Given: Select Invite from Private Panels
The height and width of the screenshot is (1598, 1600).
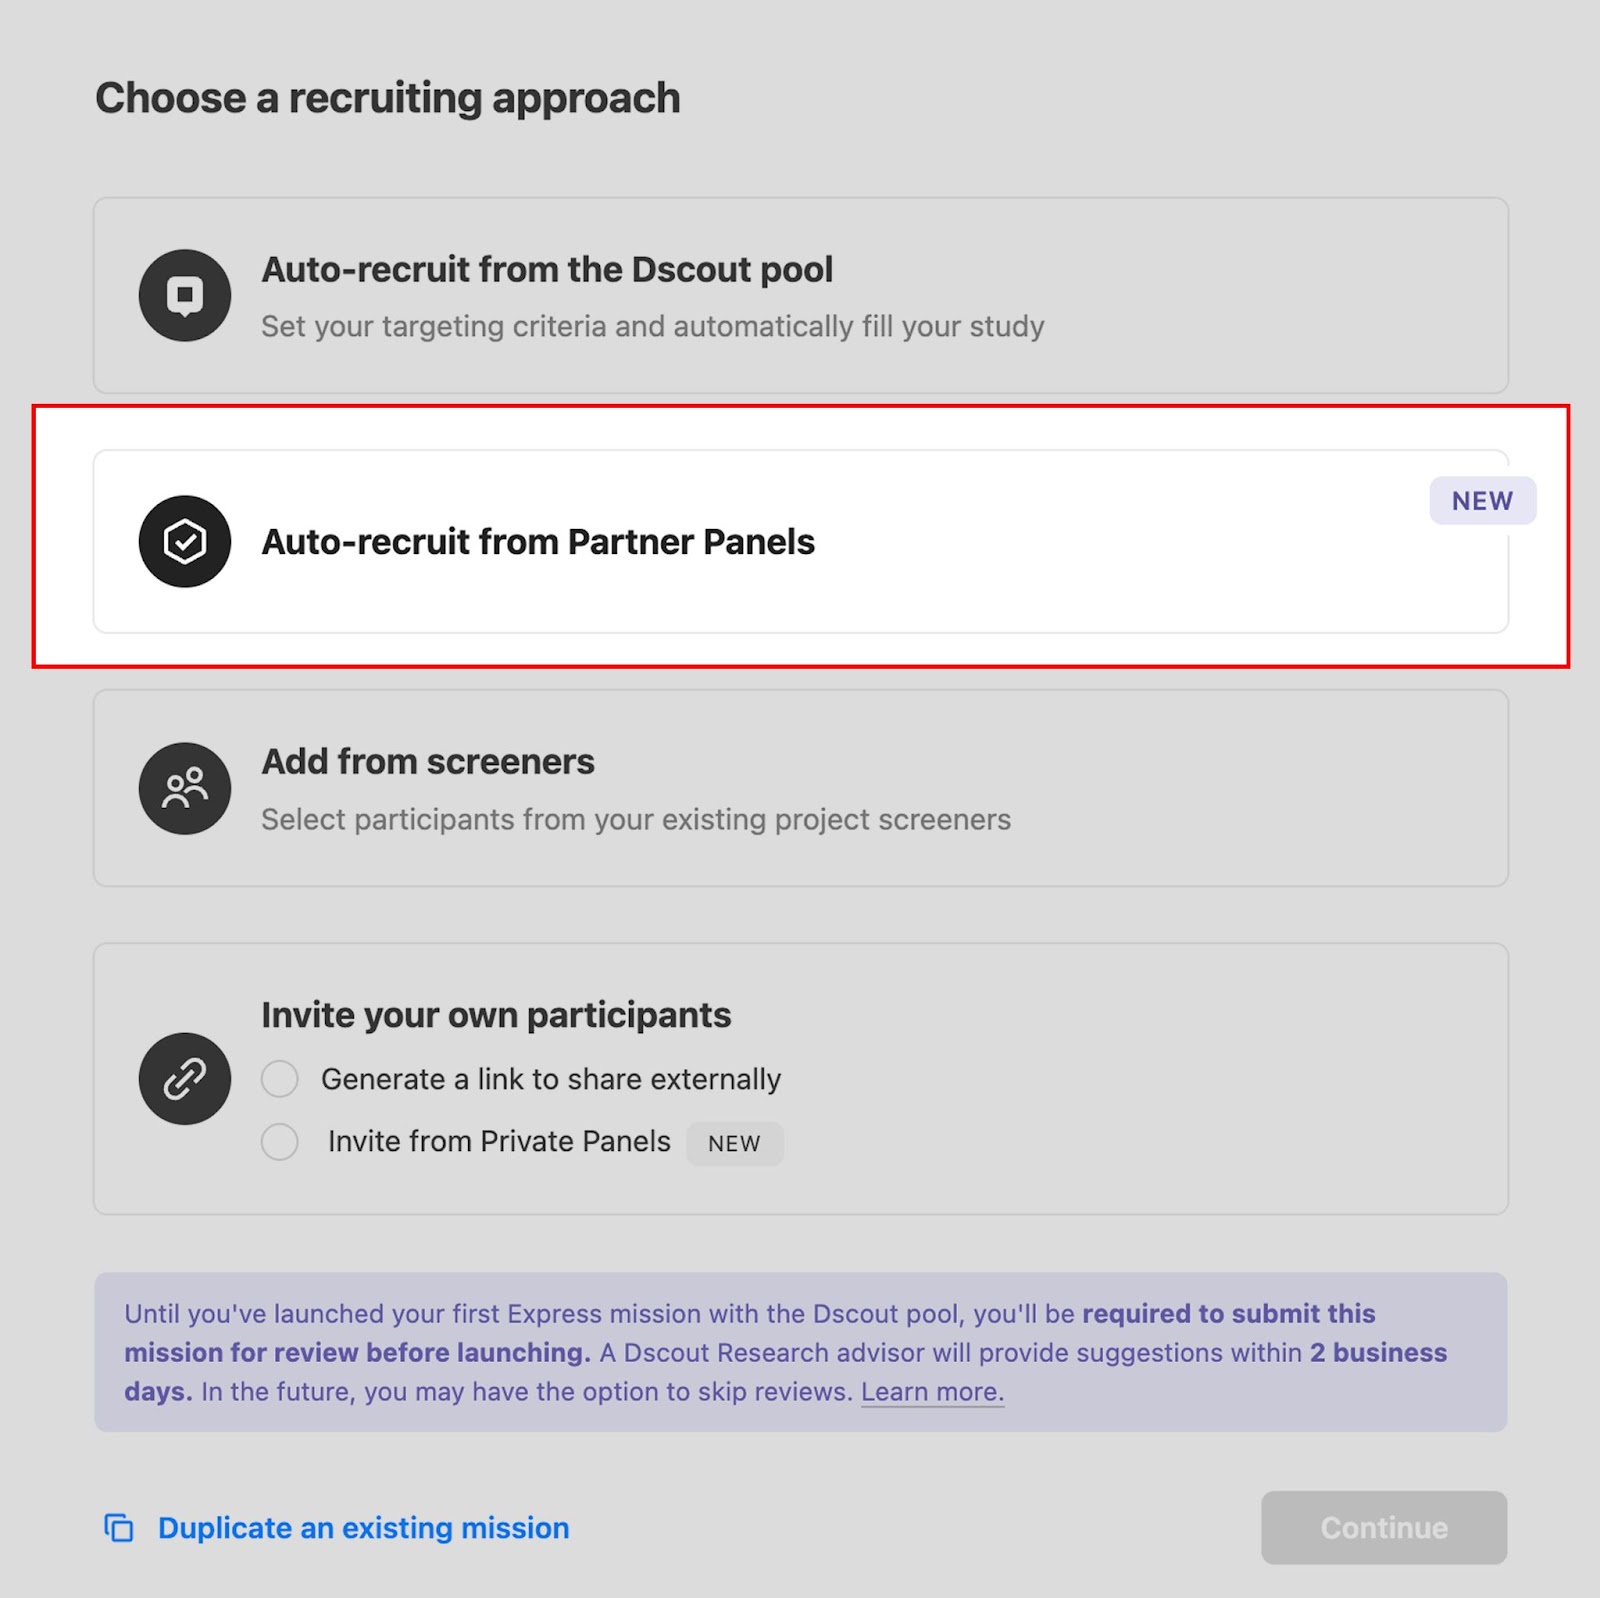Looking at the screenshot, I should click(280, 1141).
